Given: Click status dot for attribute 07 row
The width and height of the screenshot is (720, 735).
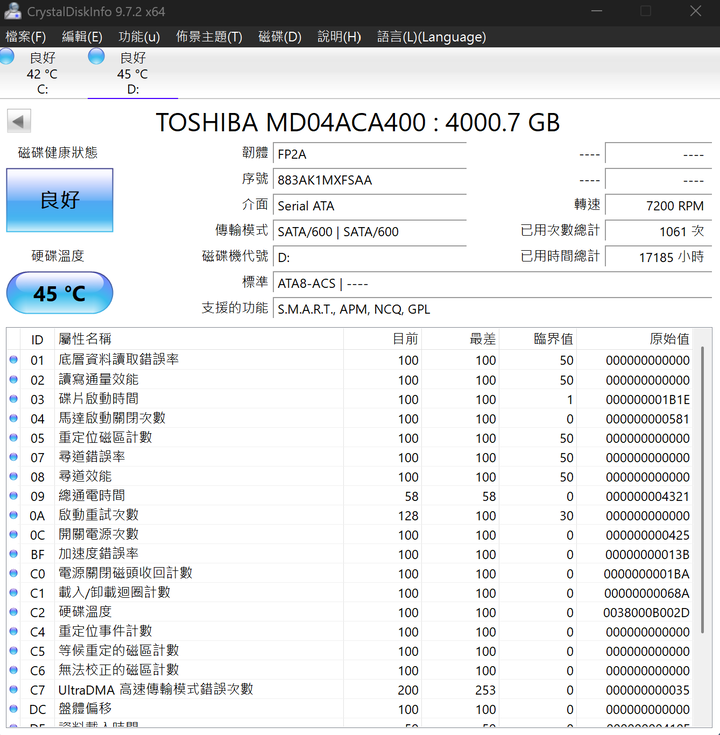Looking at the screenshot, I should click(x=14, y=457).
